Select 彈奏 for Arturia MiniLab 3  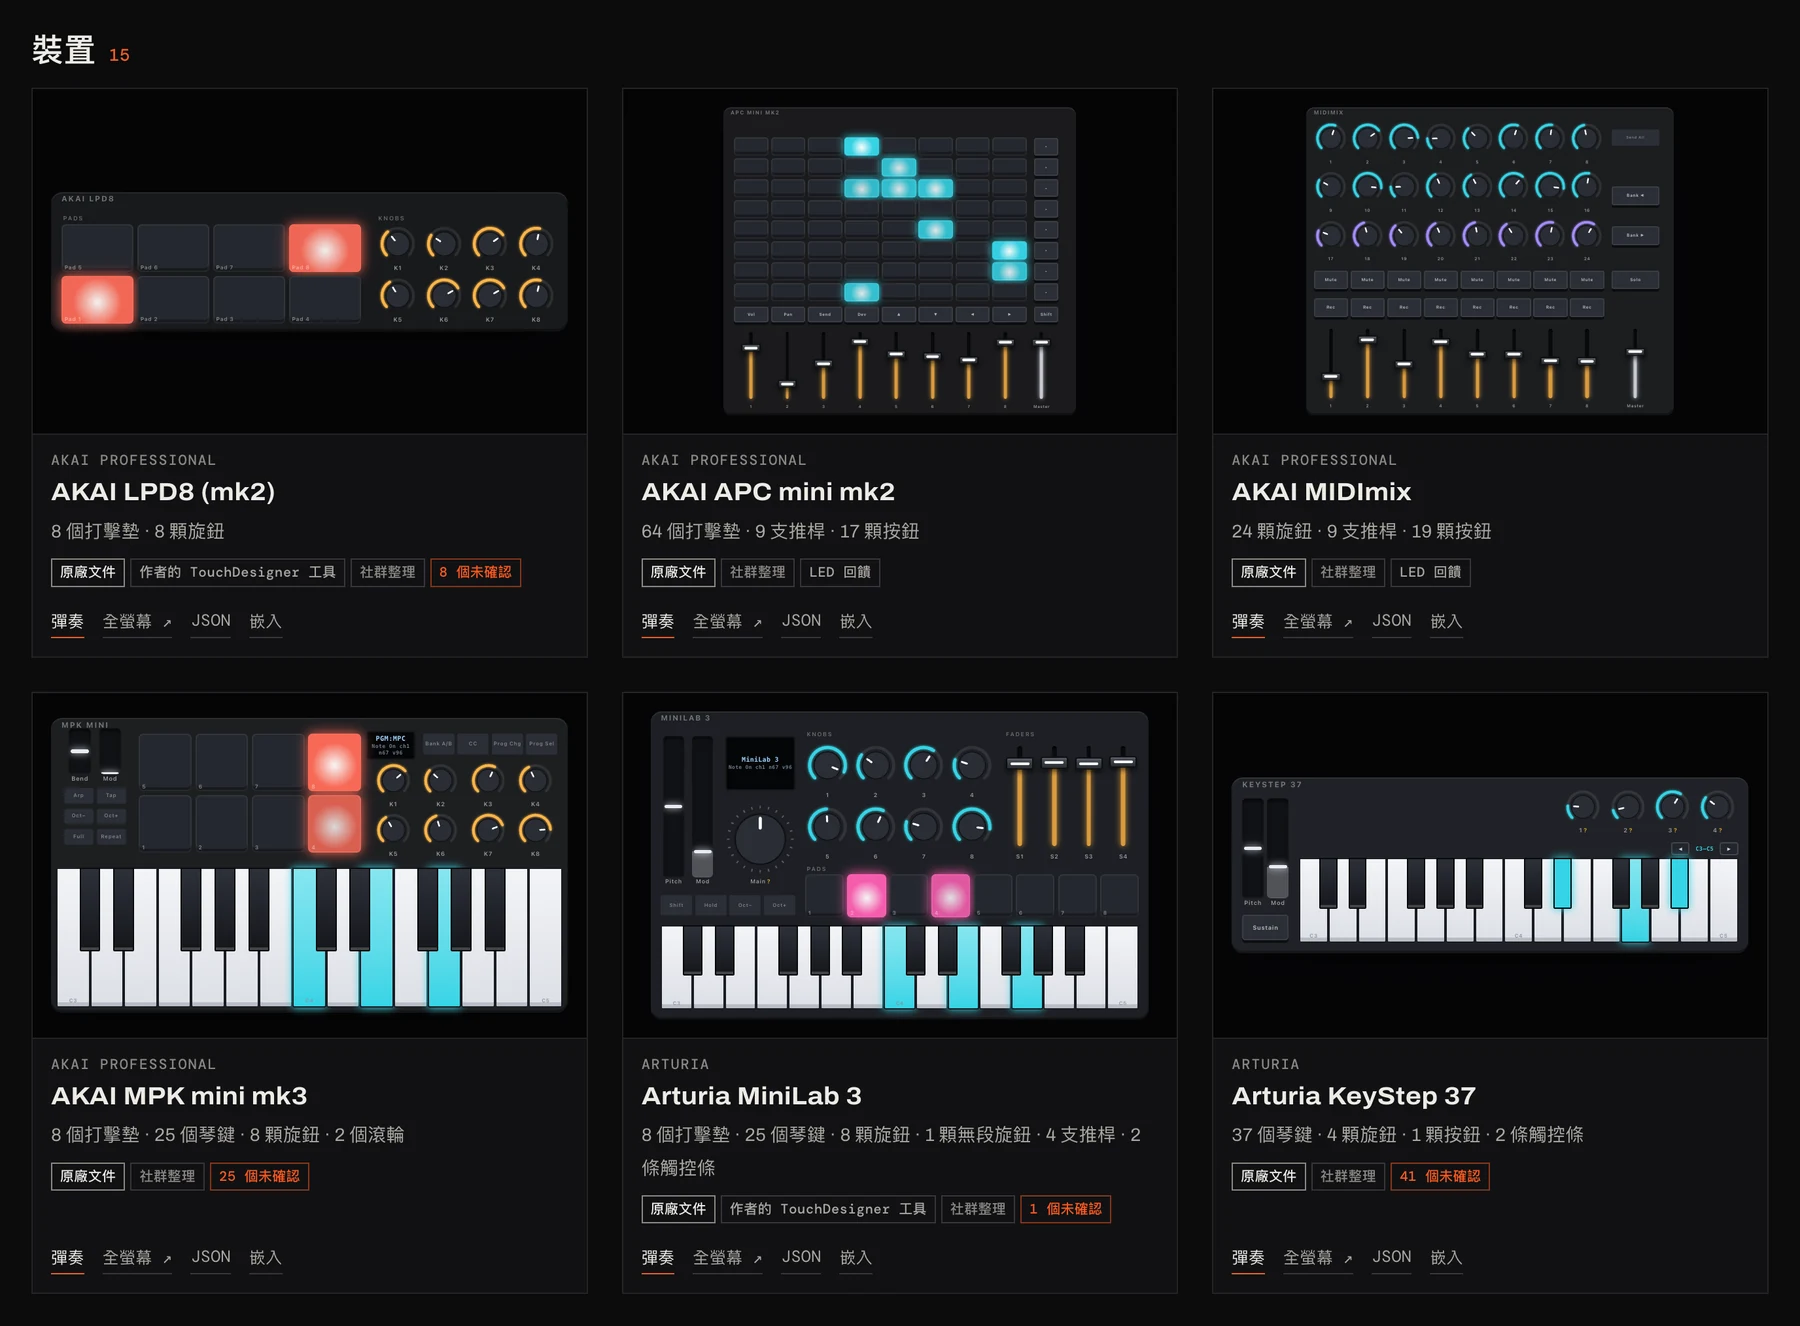[x=658, y=1257]
